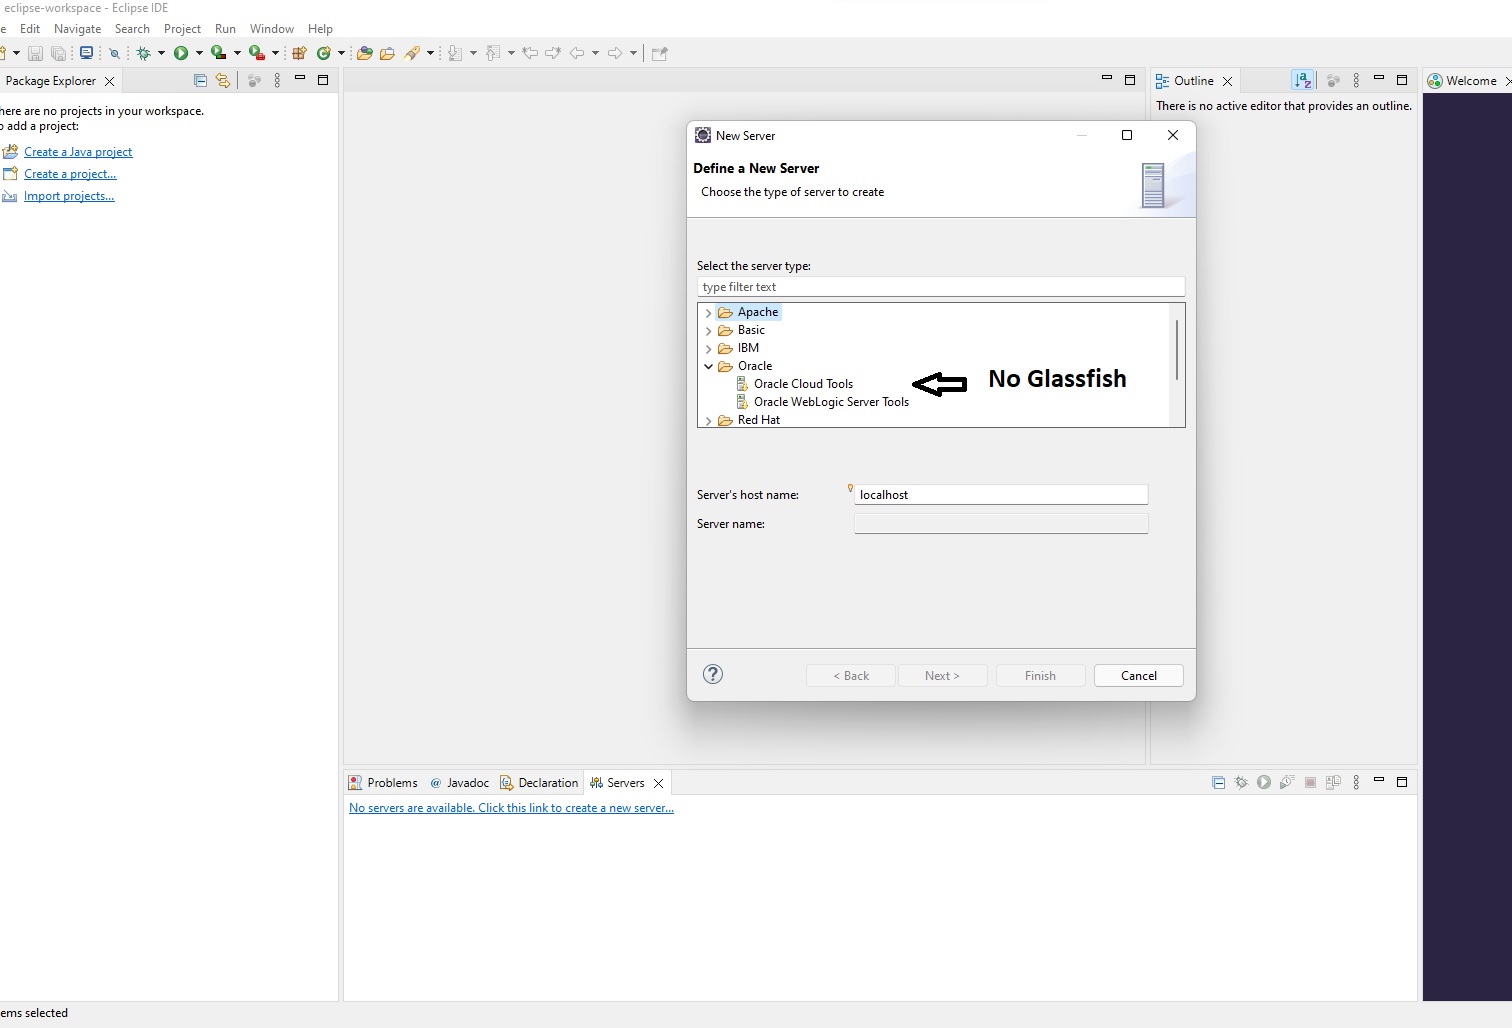Click the Save All toolbar icon
This screenshot has width=1512, height=1028.
coord(58,53)
